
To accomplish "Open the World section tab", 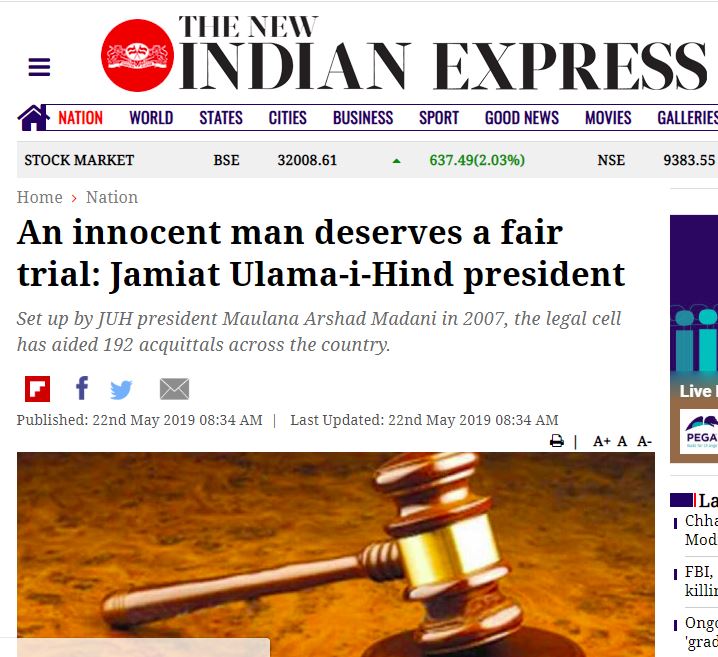I will tap(151, 118).
